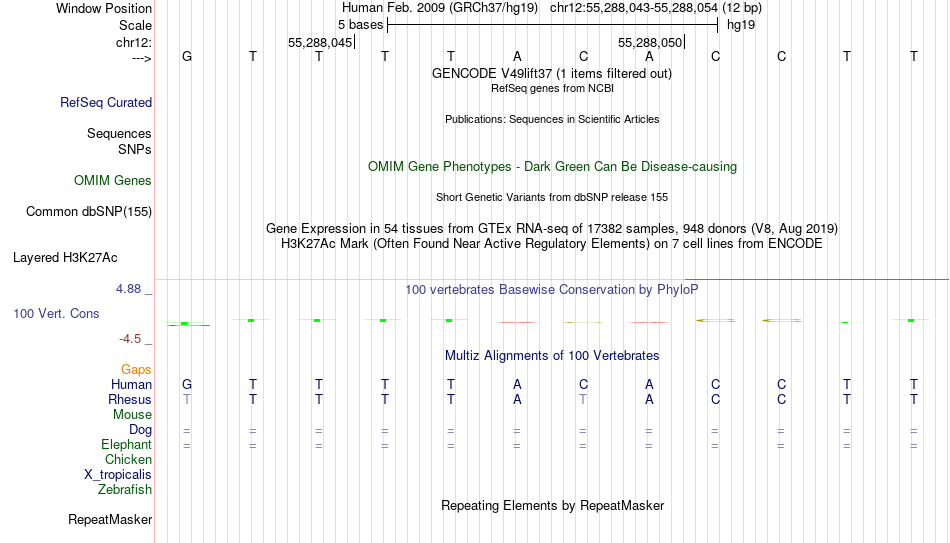Click Short Genetic Variants from dbSNP title
Viewport: 950px width, 543px height.
point(552,198)
